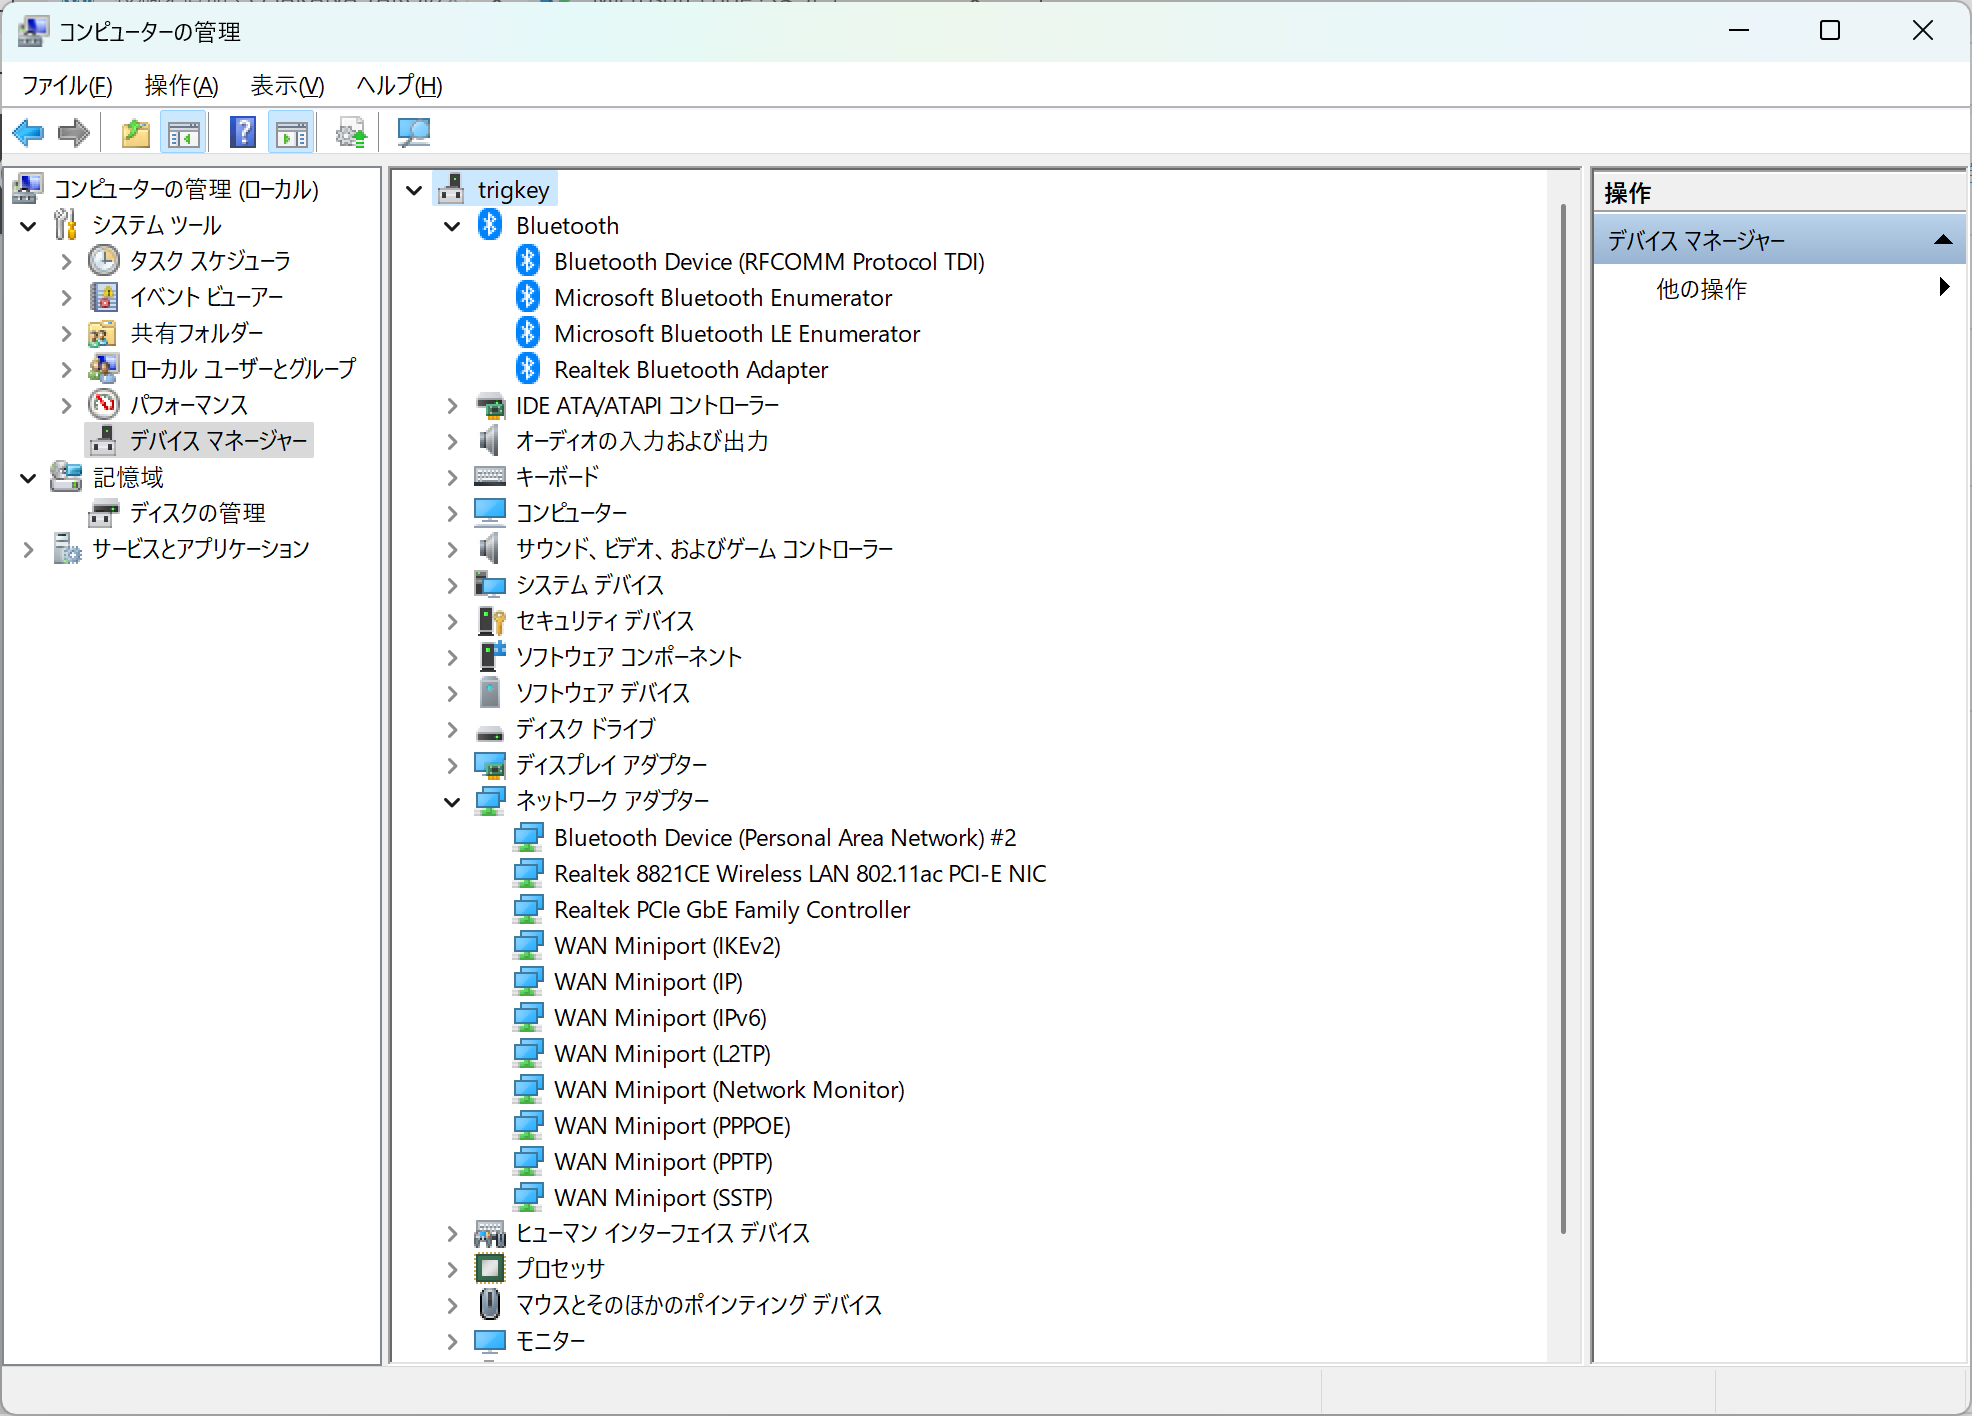1972x1416 pixels.
Task: Click the 共有フォルダー icon
Action: click(104, 333)
